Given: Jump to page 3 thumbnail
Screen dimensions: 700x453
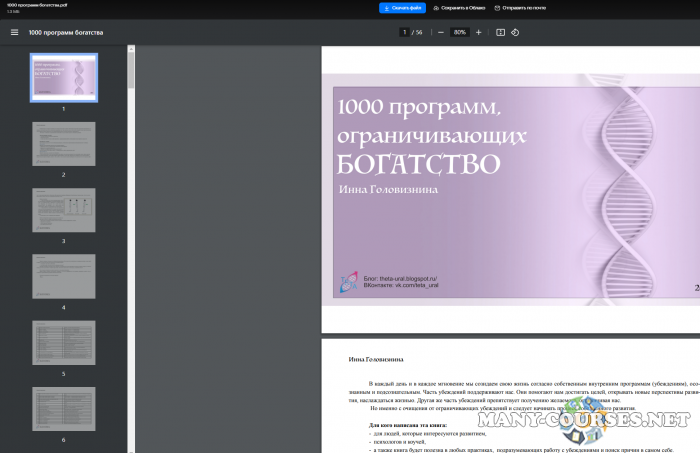Looking at the screenshot, I should [64, 210].
